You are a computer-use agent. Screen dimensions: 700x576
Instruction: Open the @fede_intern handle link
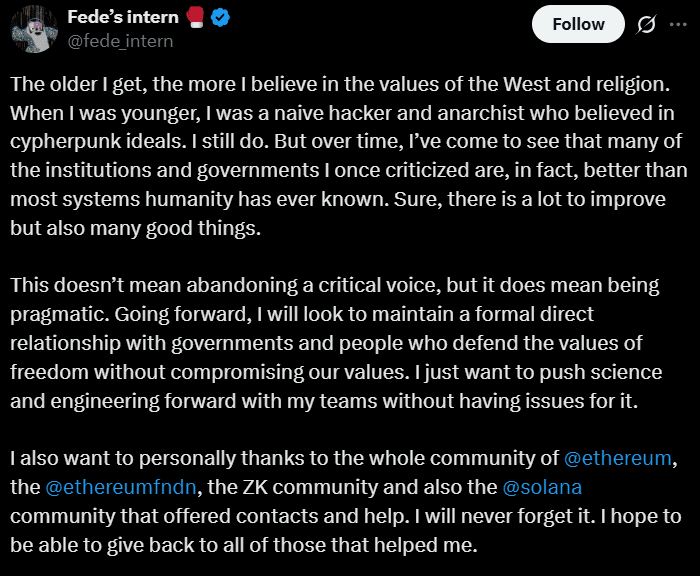coord(120,41)
